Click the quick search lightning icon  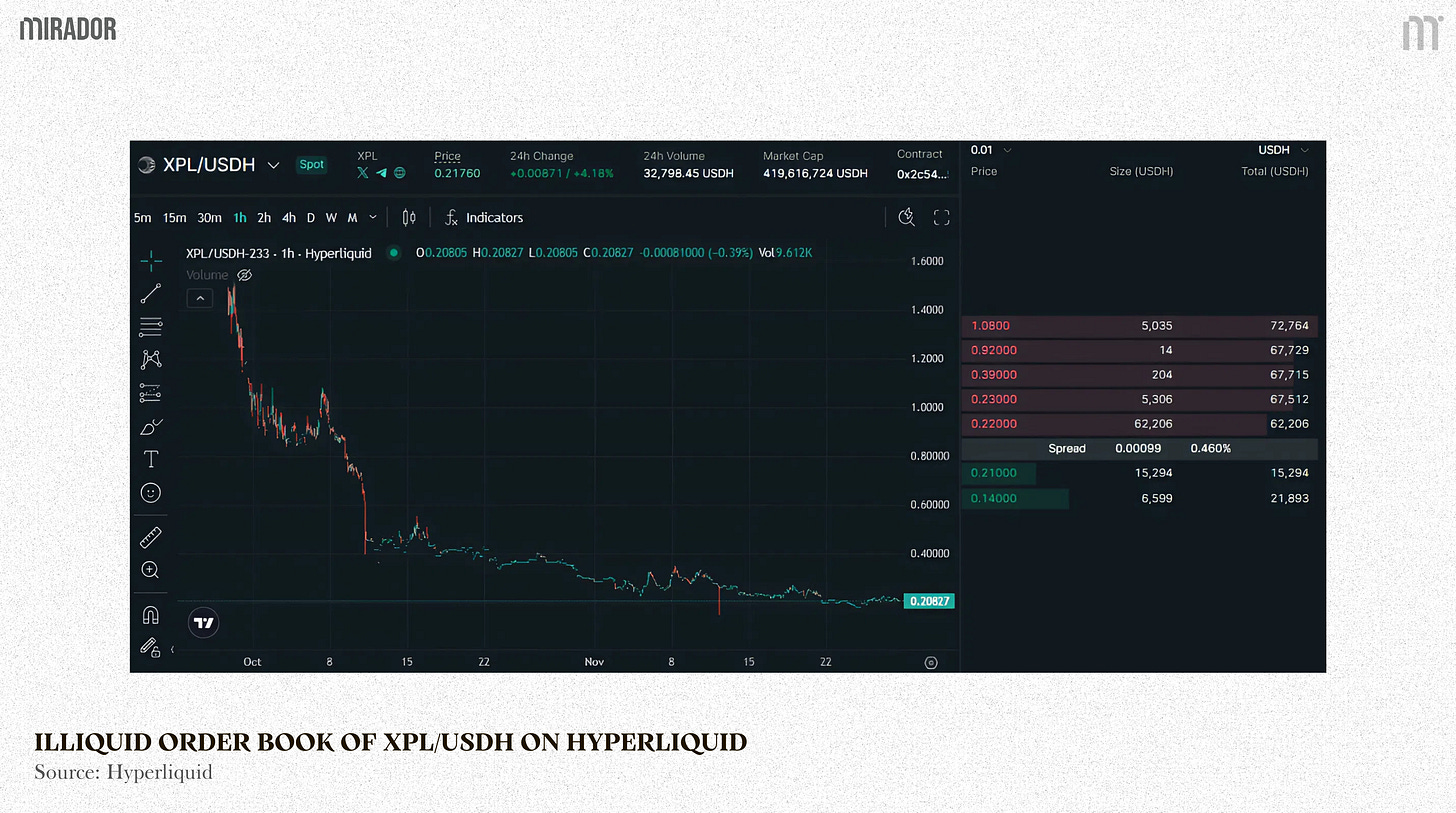pos(906,217)
